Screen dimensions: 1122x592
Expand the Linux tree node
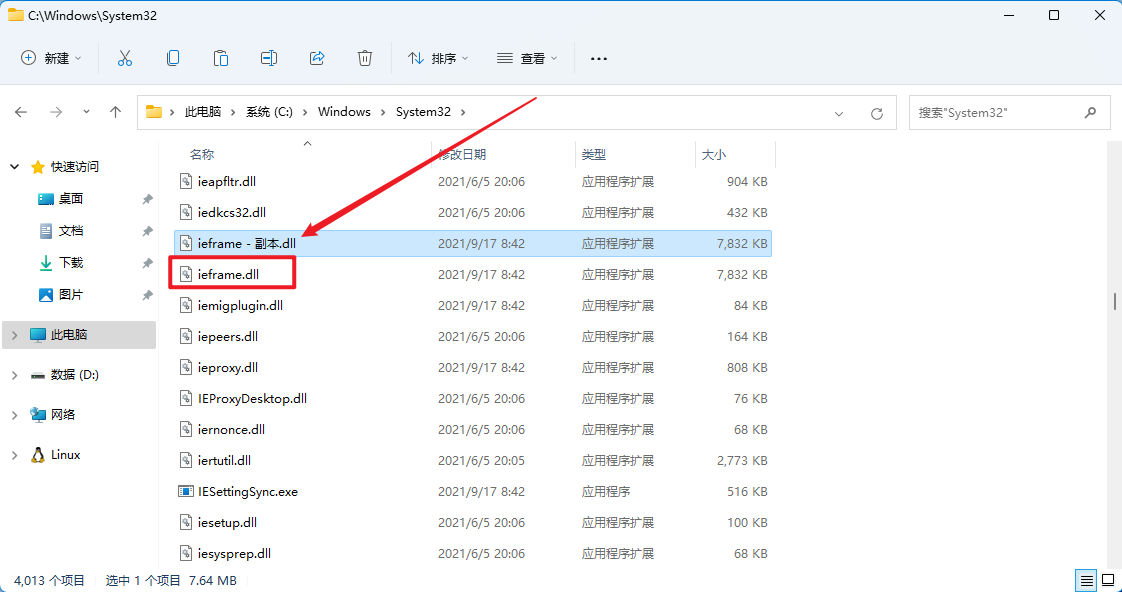[14, 455]
